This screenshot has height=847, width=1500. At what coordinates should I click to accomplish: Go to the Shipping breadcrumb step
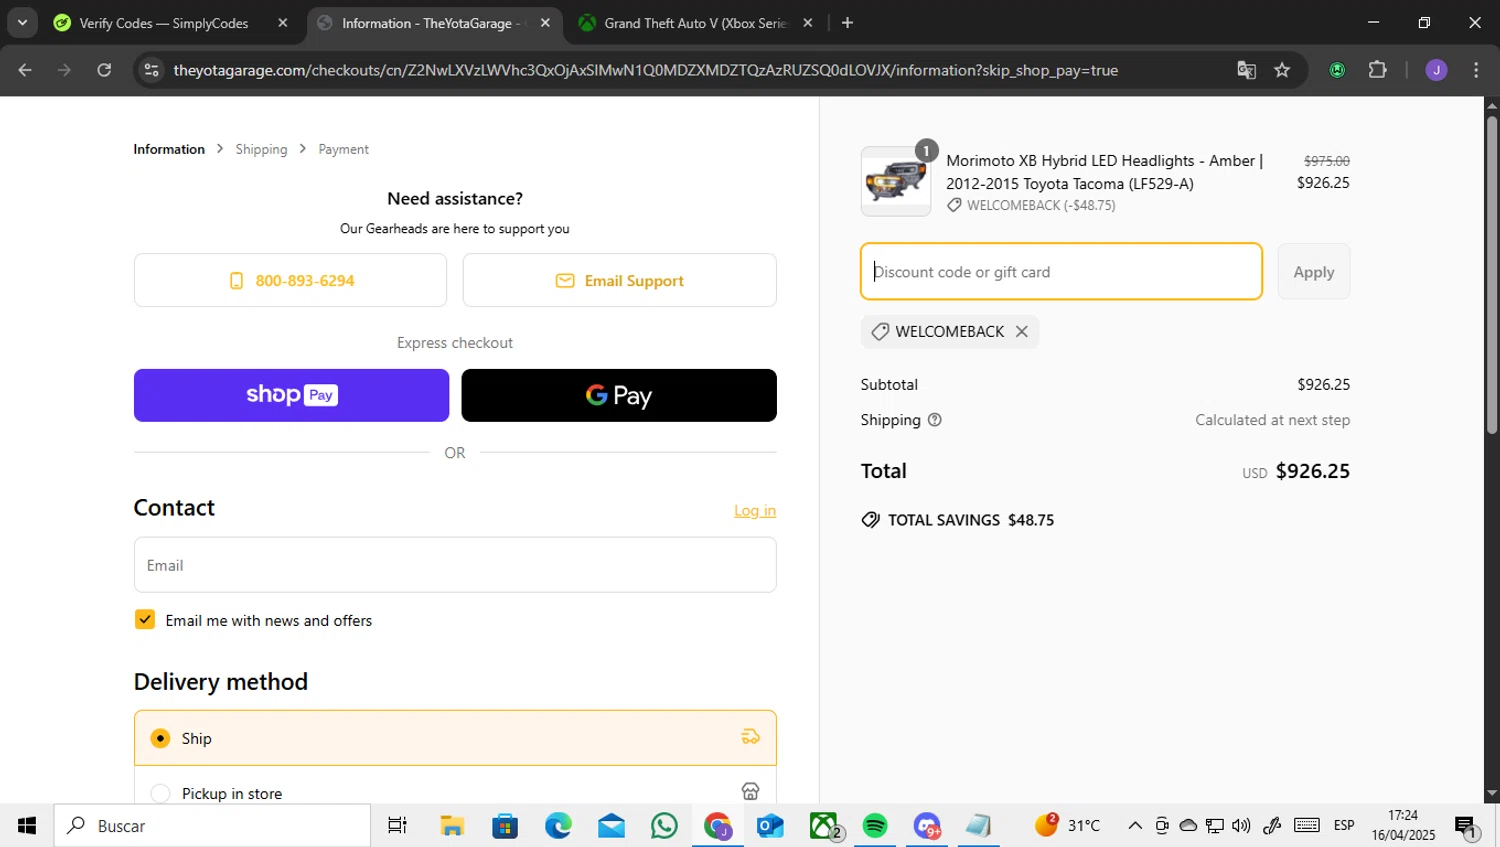point(261,149)
